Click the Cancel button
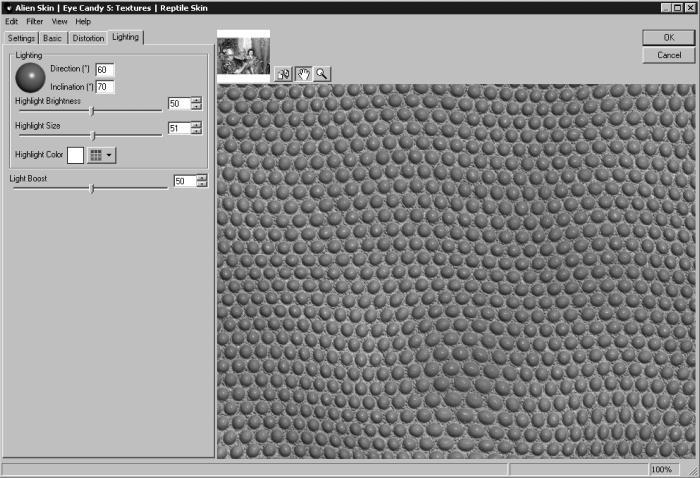The width and height of the screenshot is (700, 478). [x=668, y=55]
